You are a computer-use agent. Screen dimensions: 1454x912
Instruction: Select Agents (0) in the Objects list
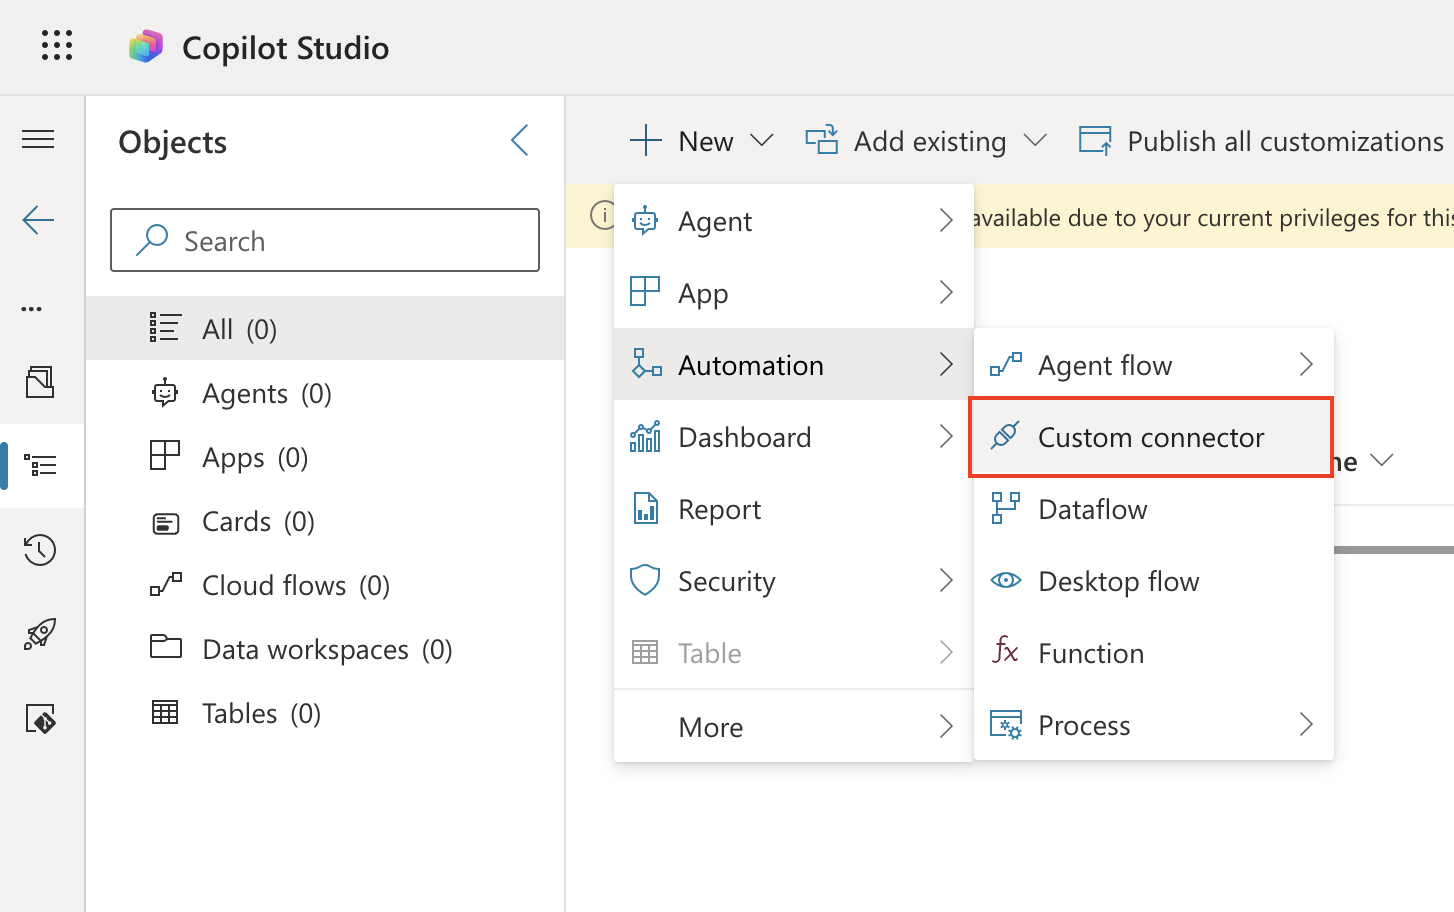[x=325, y=393]
